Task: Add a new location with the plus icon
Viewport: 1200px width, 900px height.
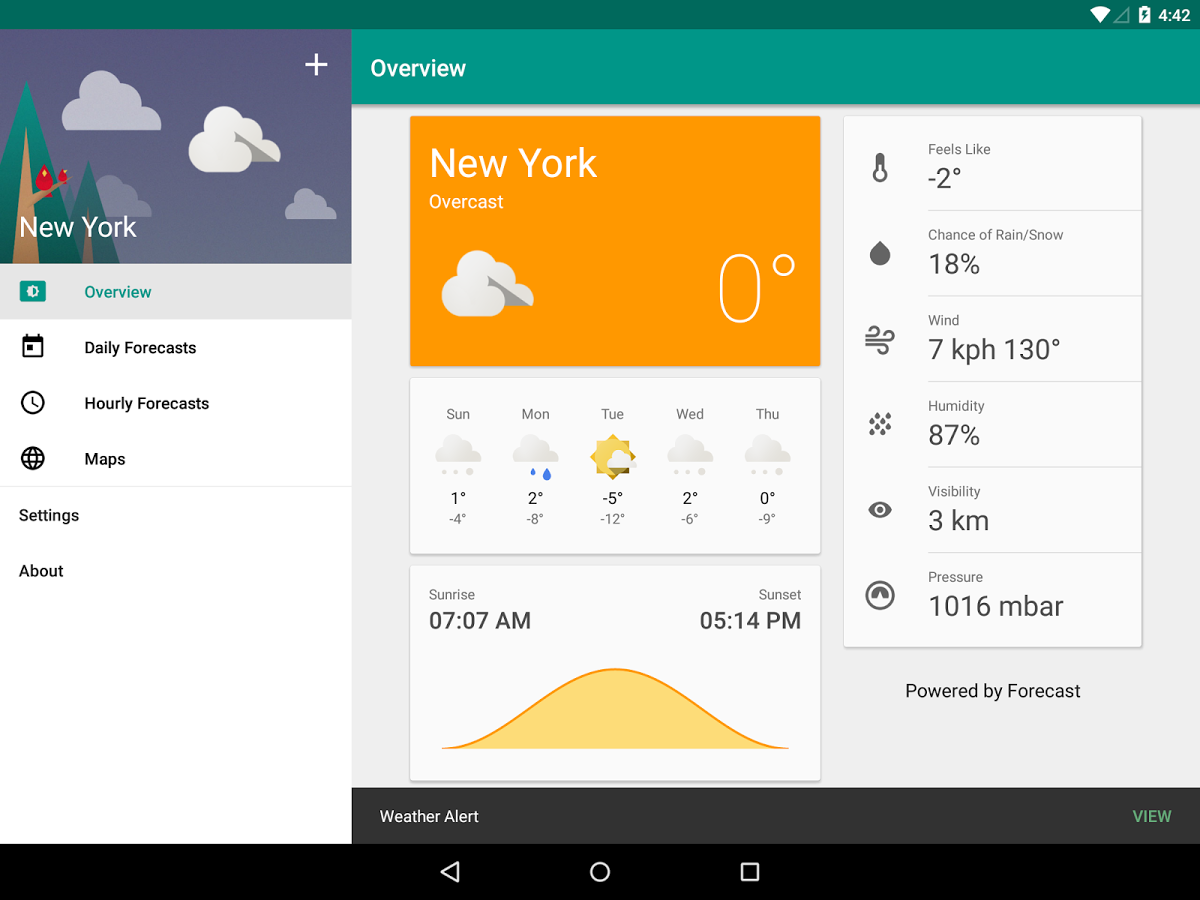Action: click(316, 64)
